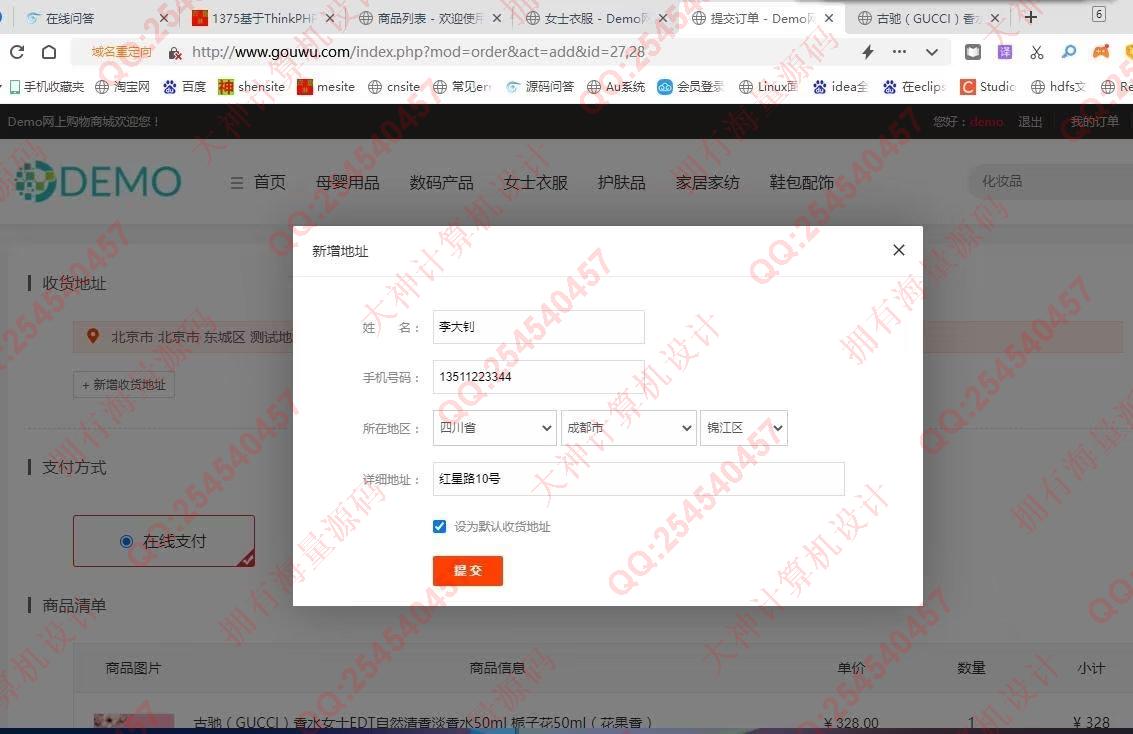Reload the page with the refresh icon
The image size is (1133, 734).
coord(17,52)
